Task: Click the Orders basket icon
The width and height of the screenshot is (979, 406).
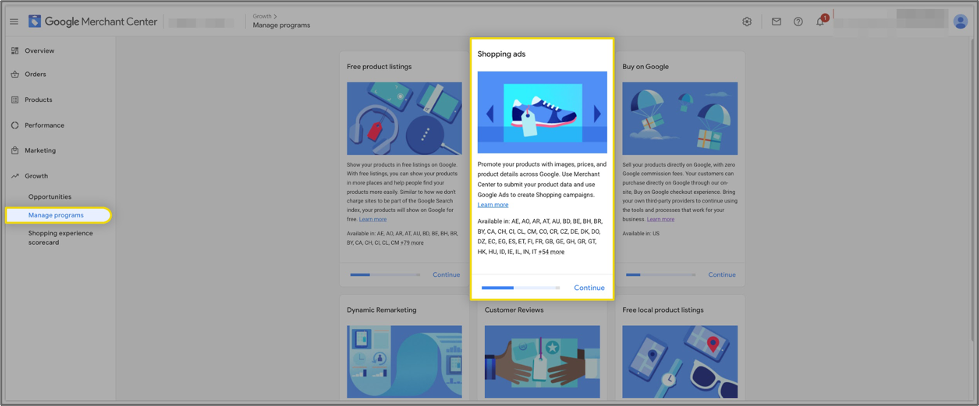Action: (x=15, y=74)
